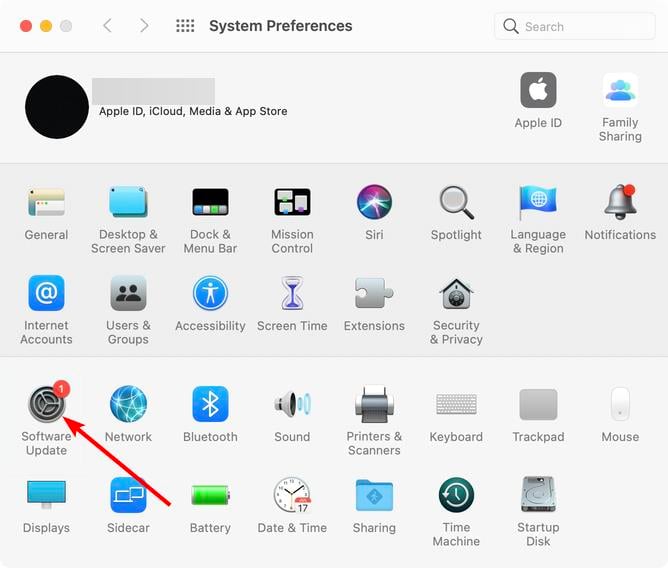Minimize the System Preferences window

point(46,26)
